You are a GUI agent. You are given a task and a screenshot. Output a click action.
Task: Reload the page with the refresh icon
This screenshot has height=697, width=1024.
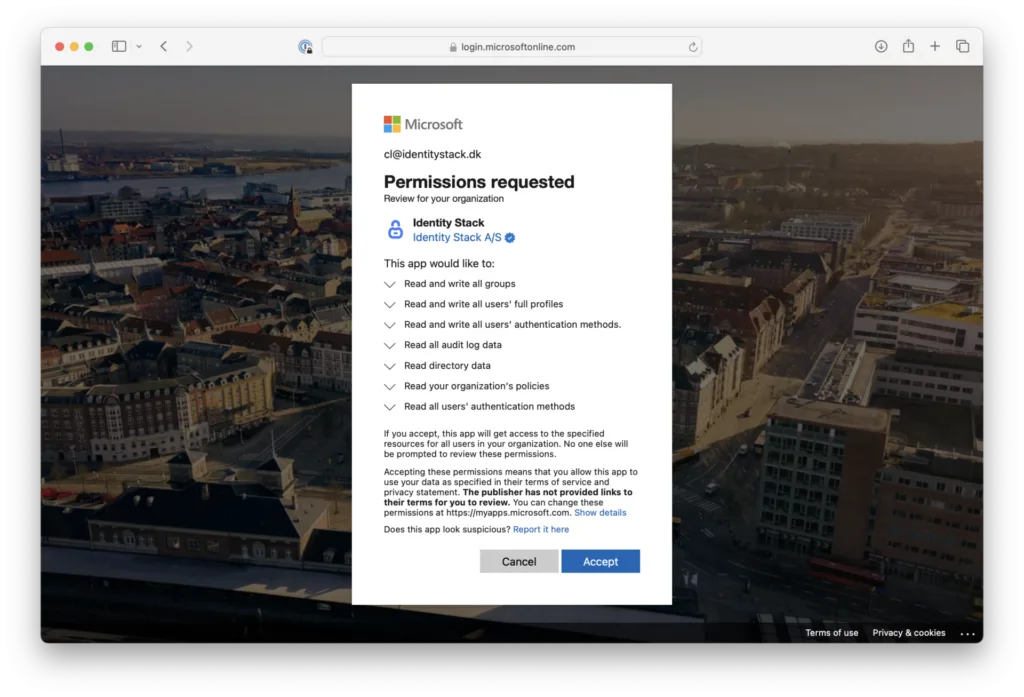[692, 47]
